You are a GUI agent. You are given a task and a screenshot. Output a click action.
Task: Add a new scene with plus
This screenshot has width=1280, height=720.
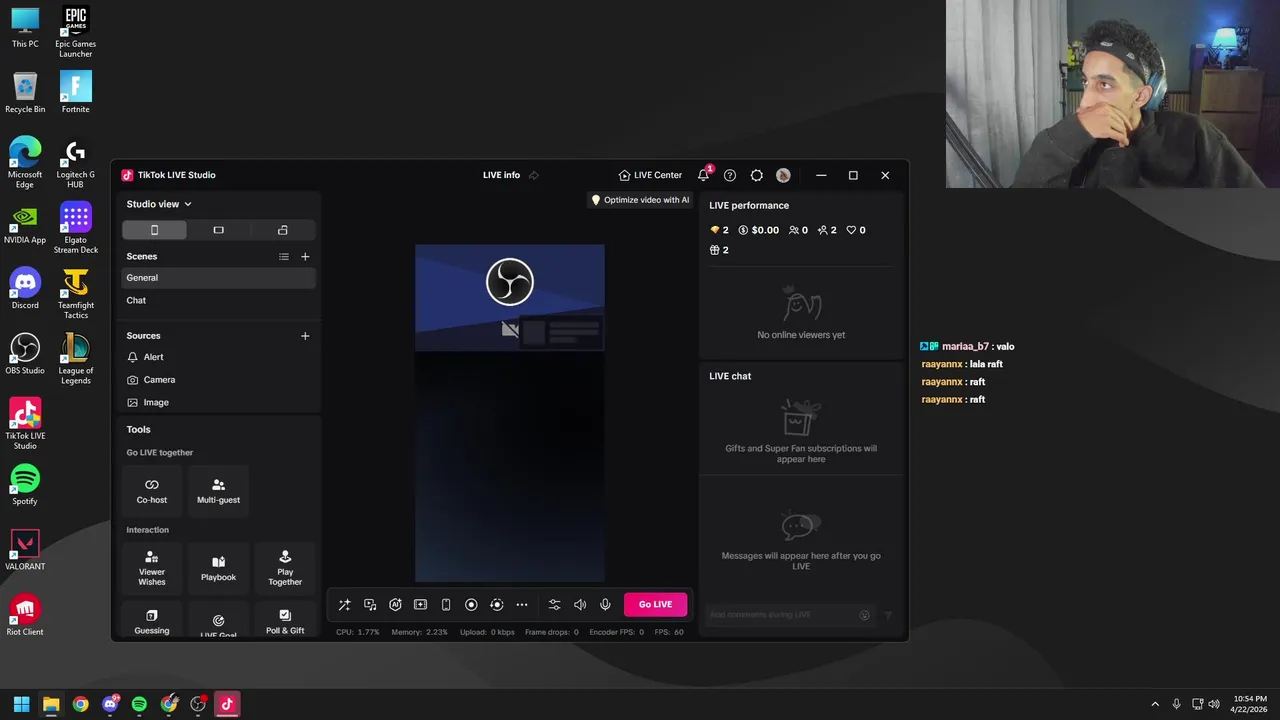[x=305, y=257]
